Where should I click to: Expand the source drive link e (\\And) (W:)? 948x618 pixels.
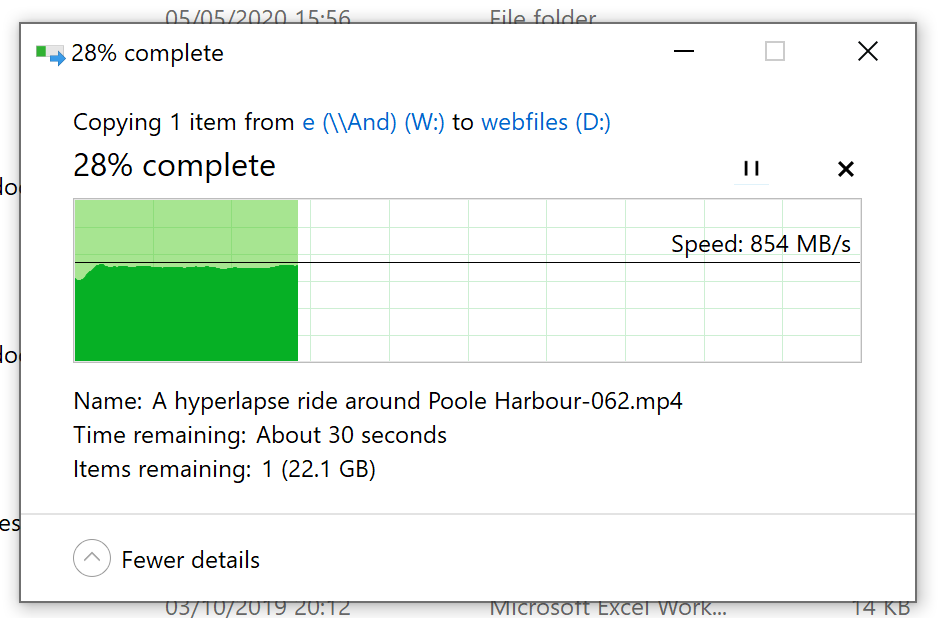pyautogui.click(x=374, y=121)
